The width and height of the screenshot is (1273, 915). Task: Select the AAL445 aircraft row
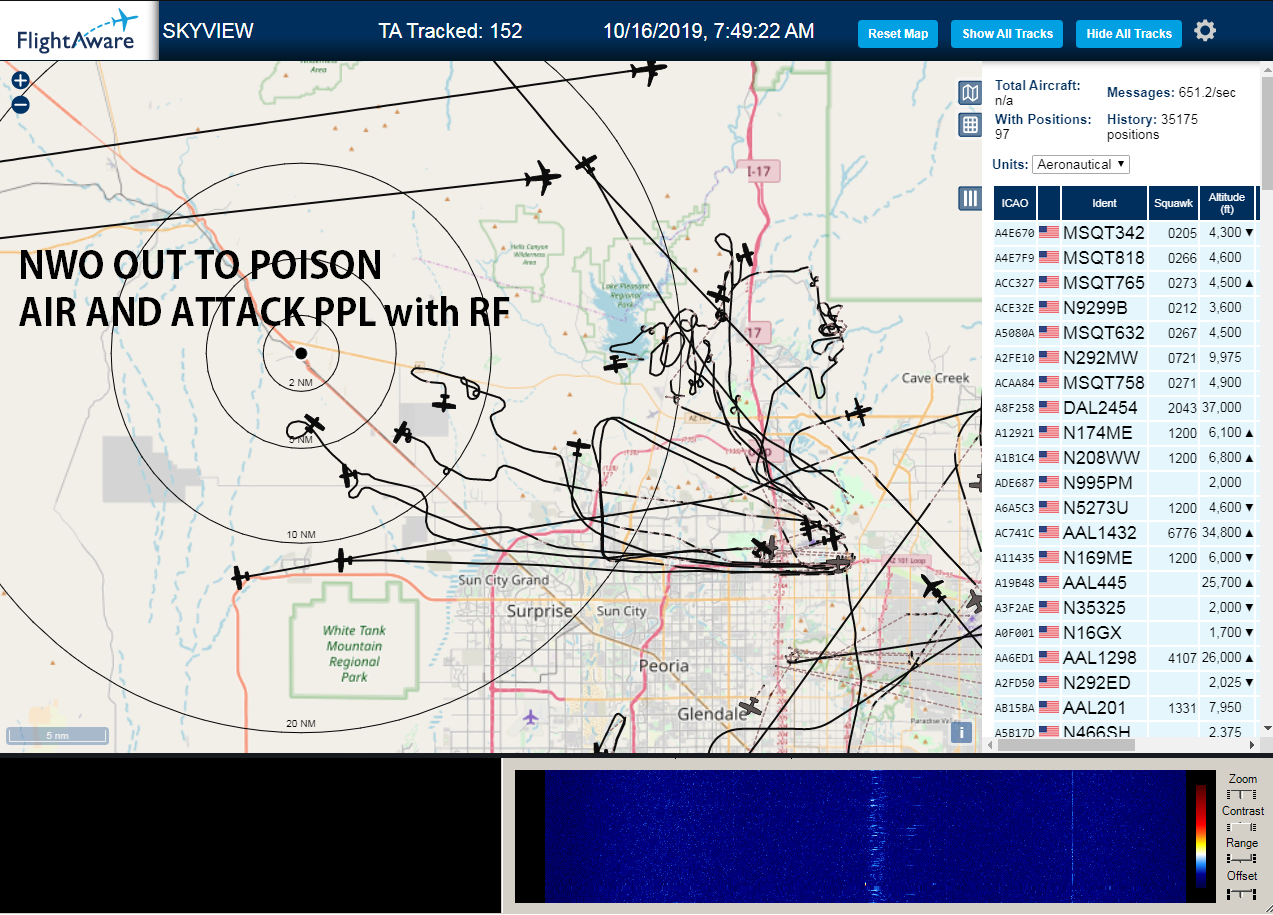1124,582
